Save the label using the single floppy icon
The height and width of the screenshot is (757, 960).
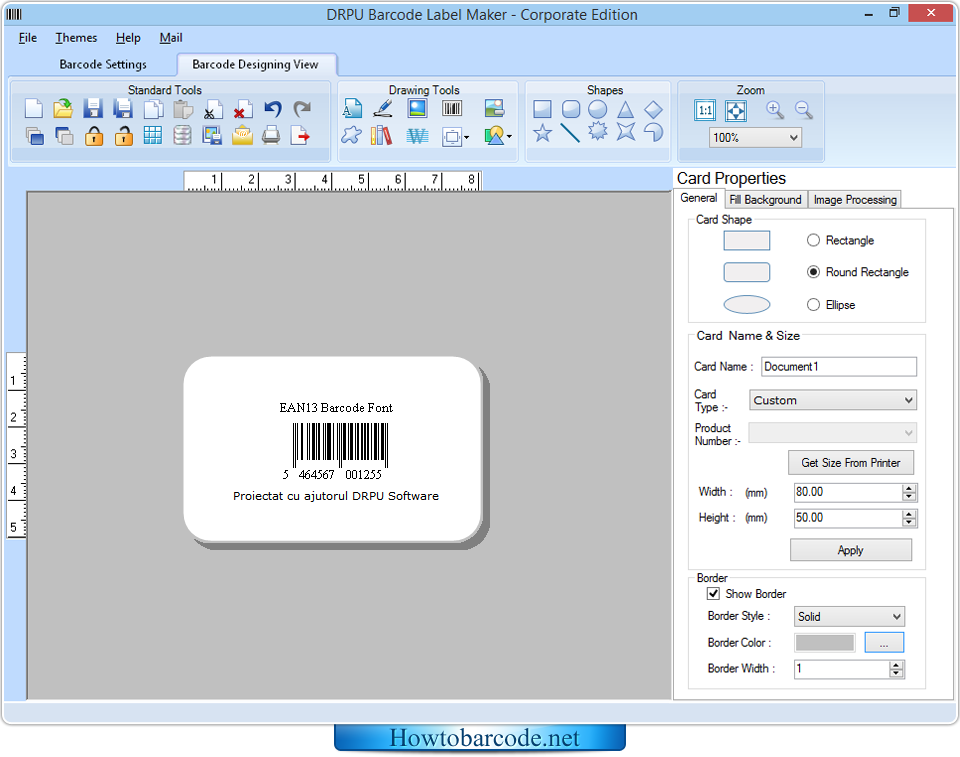(x=93, y=109)
